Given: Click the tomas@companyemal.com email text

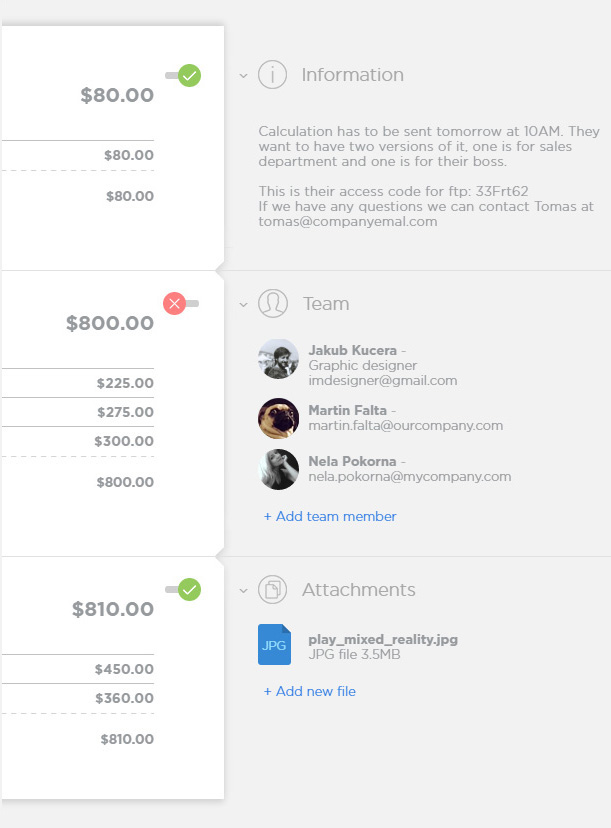Looking at the screenshot, I should tap(347, 222).
